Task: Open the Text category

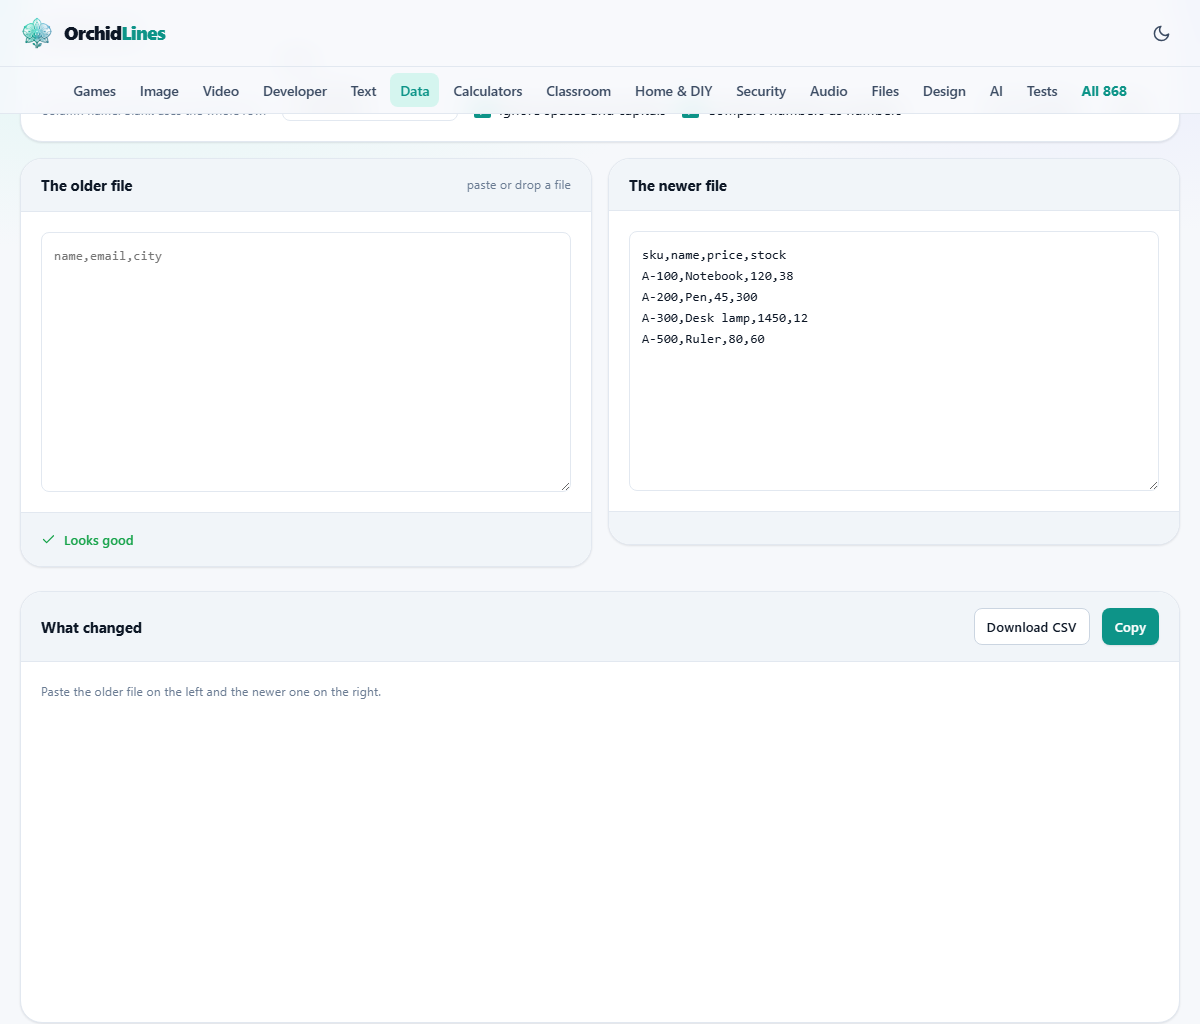Action: pyautogui.click(x=363, y=91)
